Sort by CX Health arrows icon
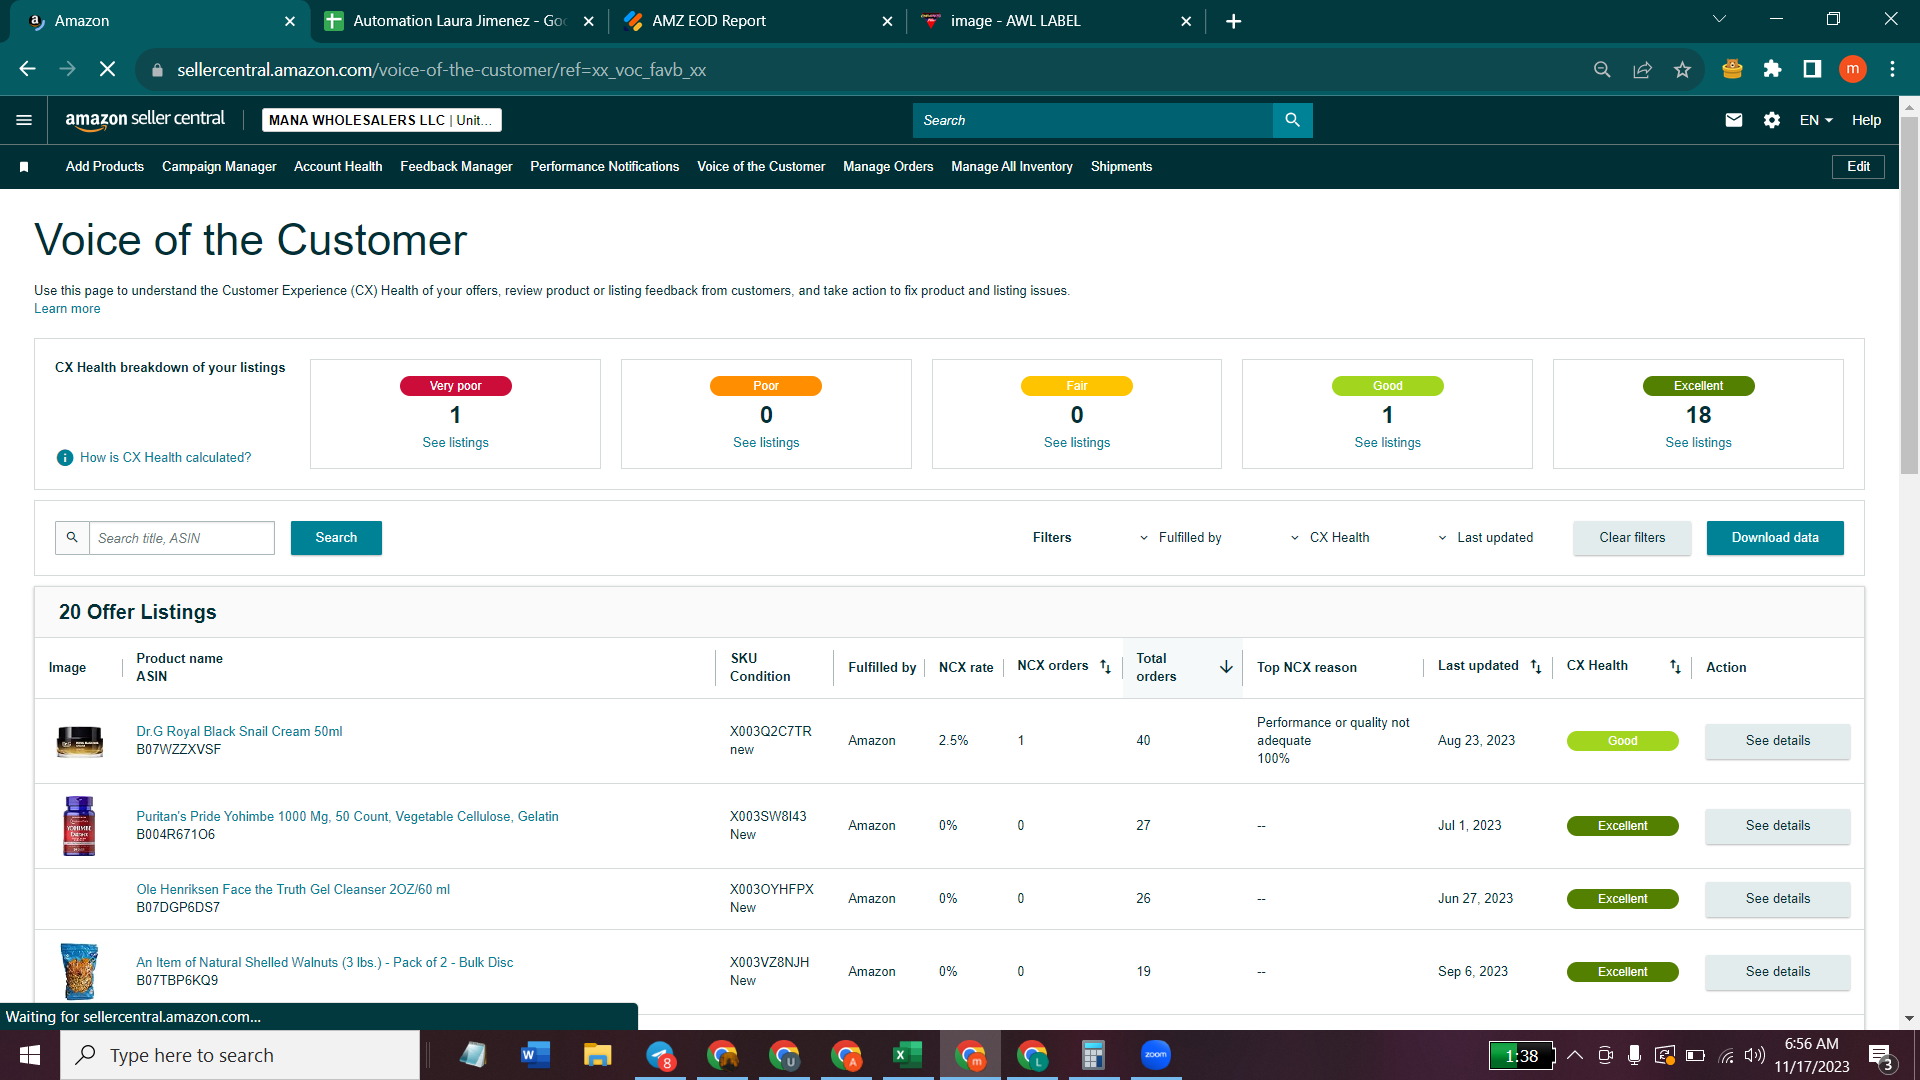This screenshot has width=1920, height=1080. click(1675, 667)
